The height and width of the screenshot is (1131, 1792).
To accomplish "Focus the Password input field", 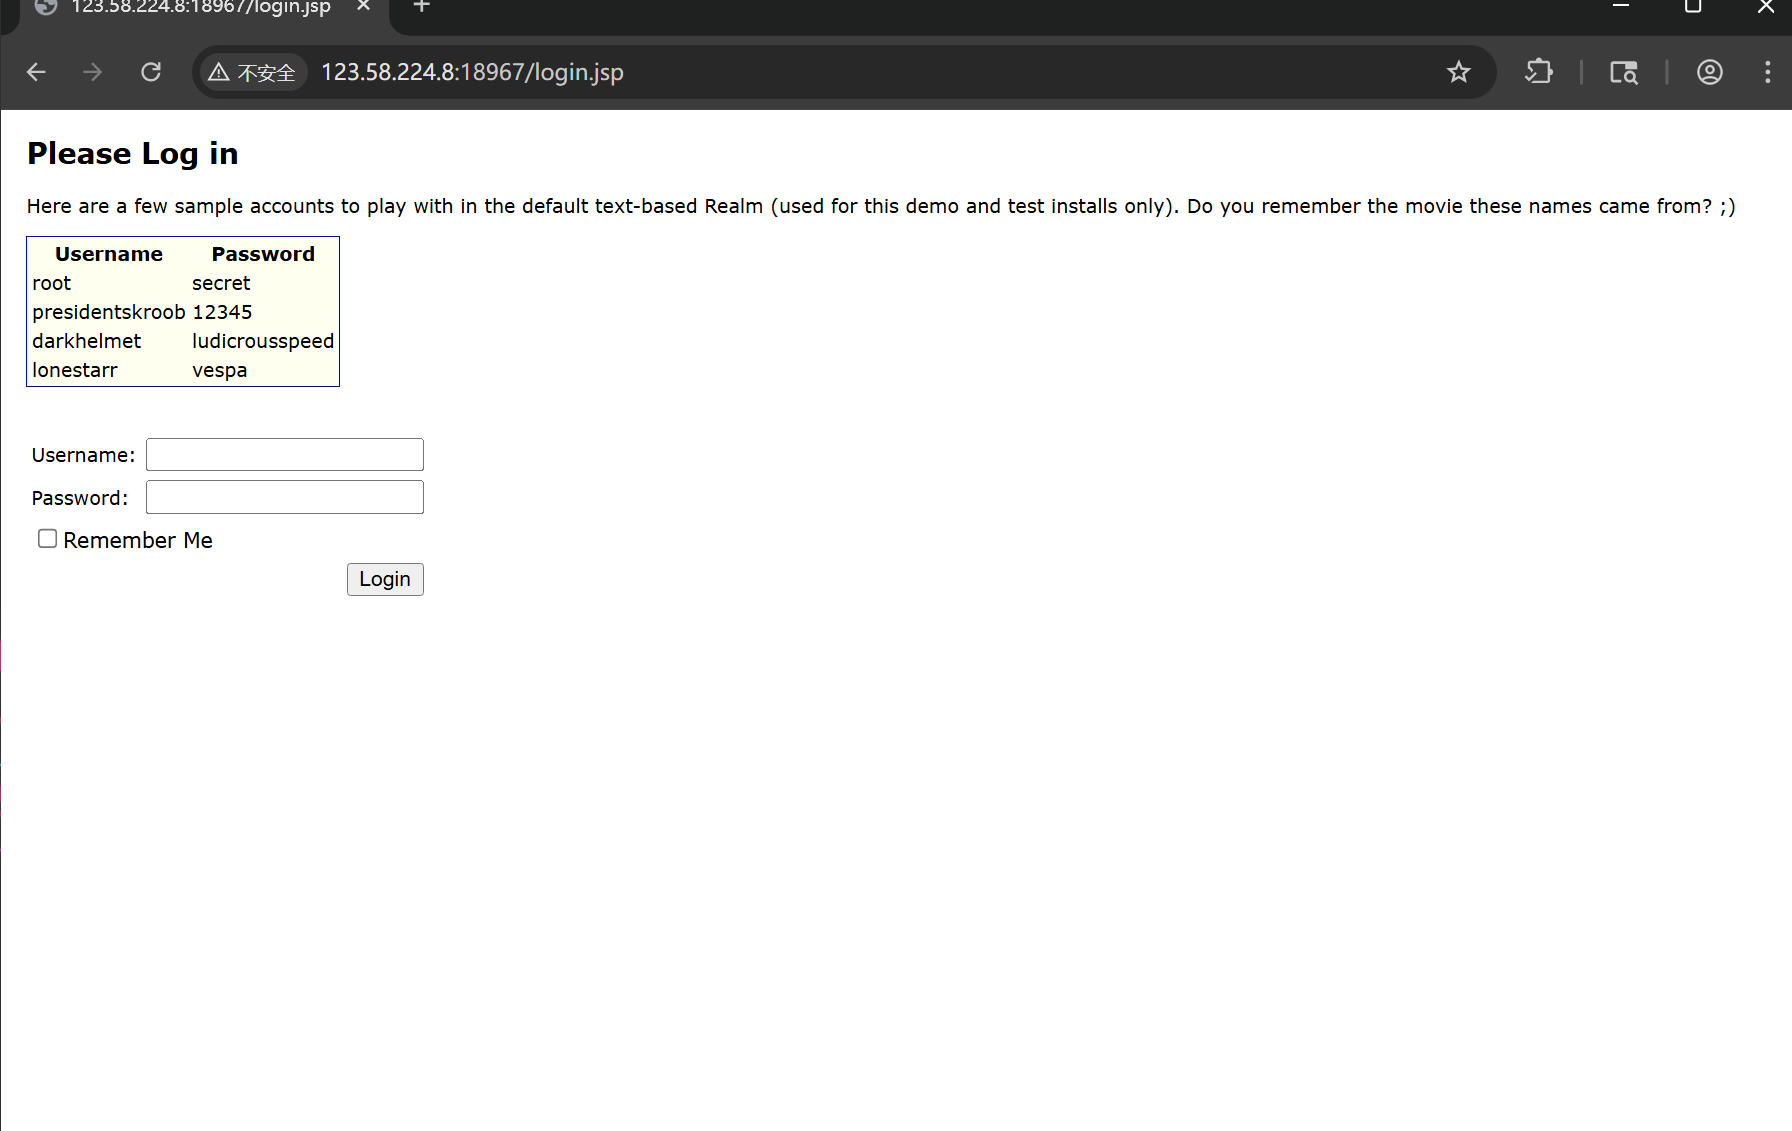I will pyautogui.click(x=285, y=497).
